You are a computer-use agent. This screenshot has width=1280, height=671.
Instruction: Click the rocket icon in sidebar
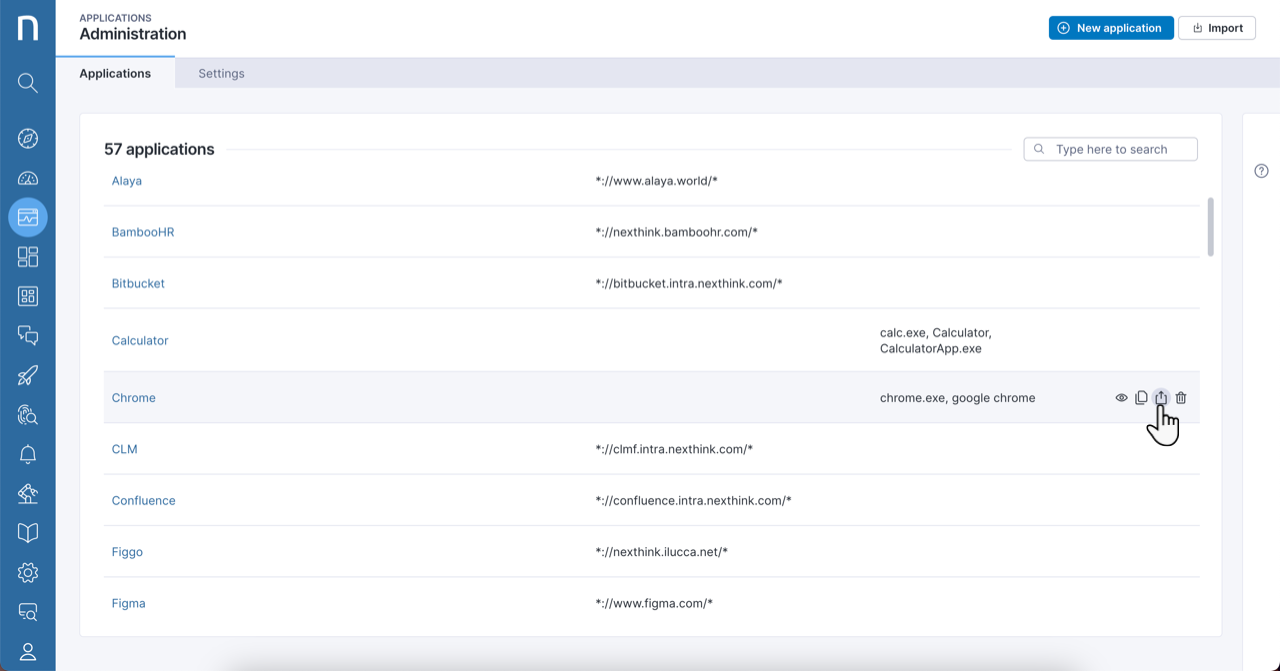[28, 375]
